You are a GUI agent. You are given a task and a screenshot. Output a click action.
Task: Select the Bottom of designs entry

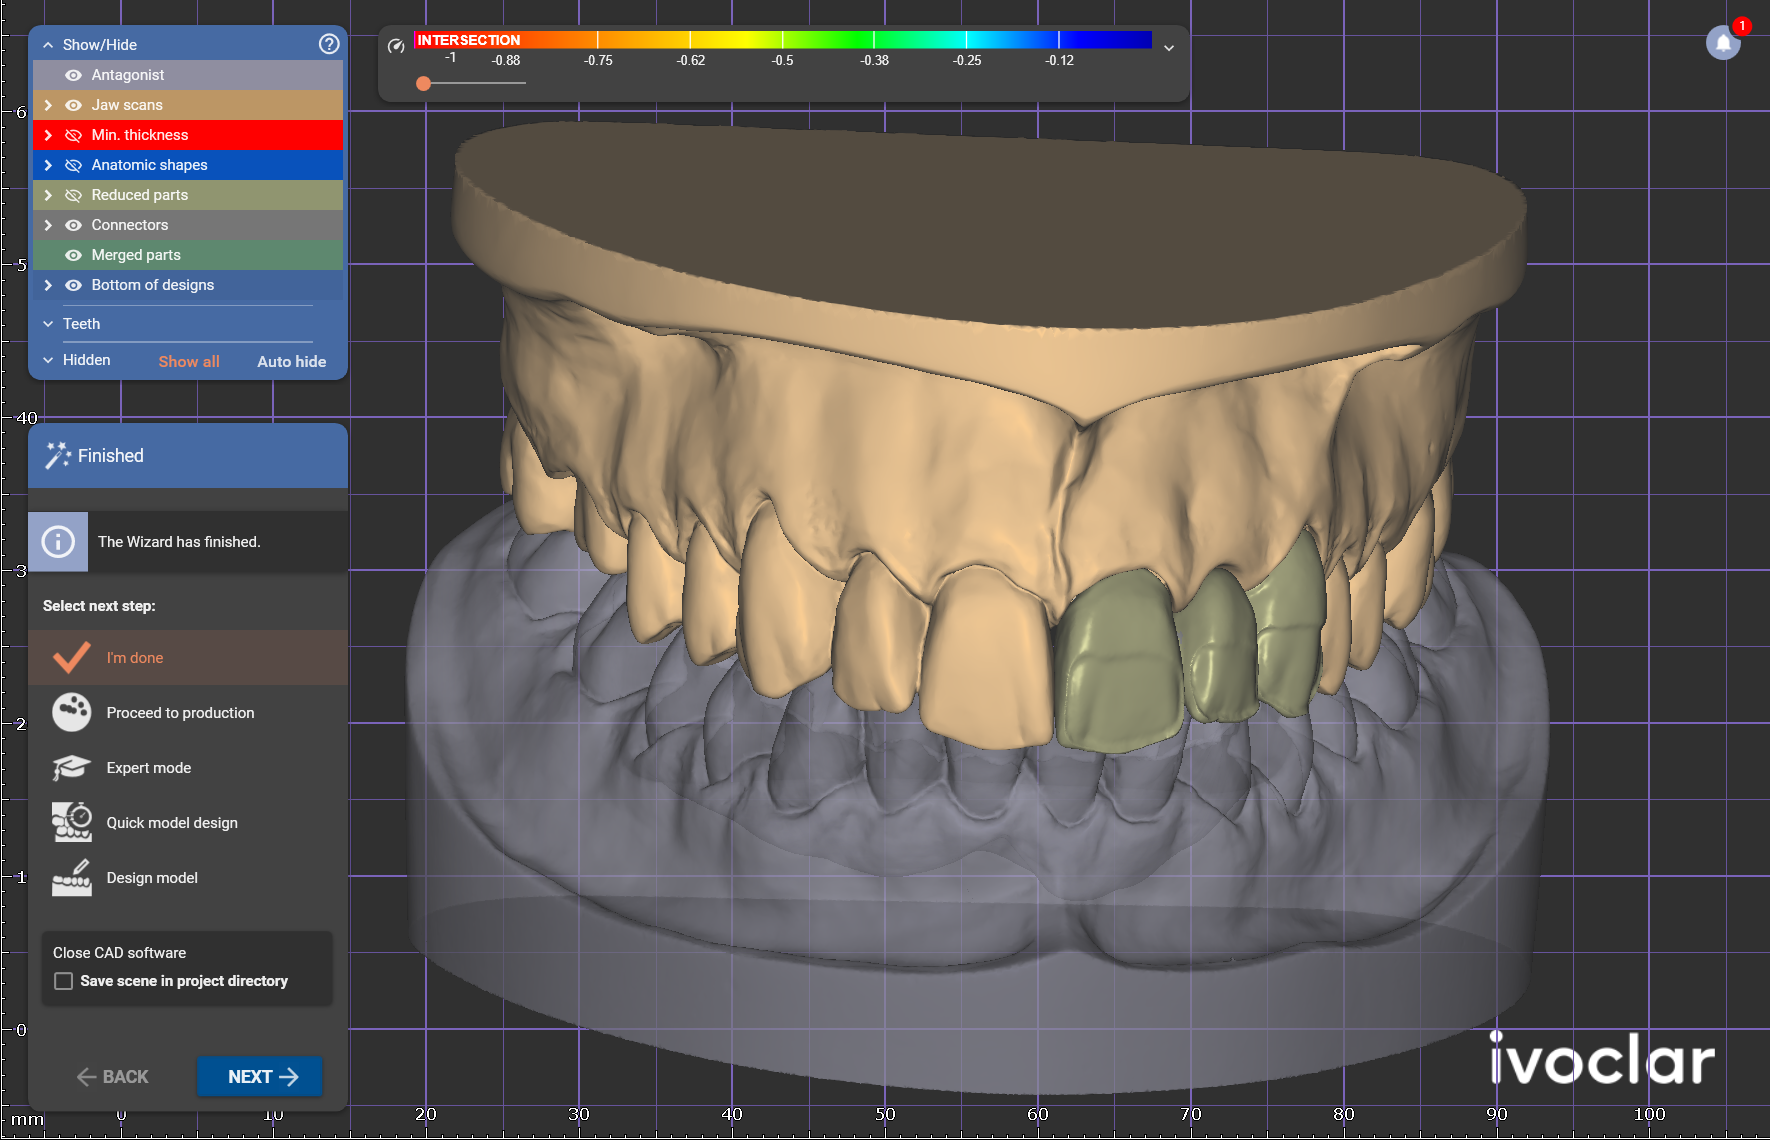(x=188, y=285)
